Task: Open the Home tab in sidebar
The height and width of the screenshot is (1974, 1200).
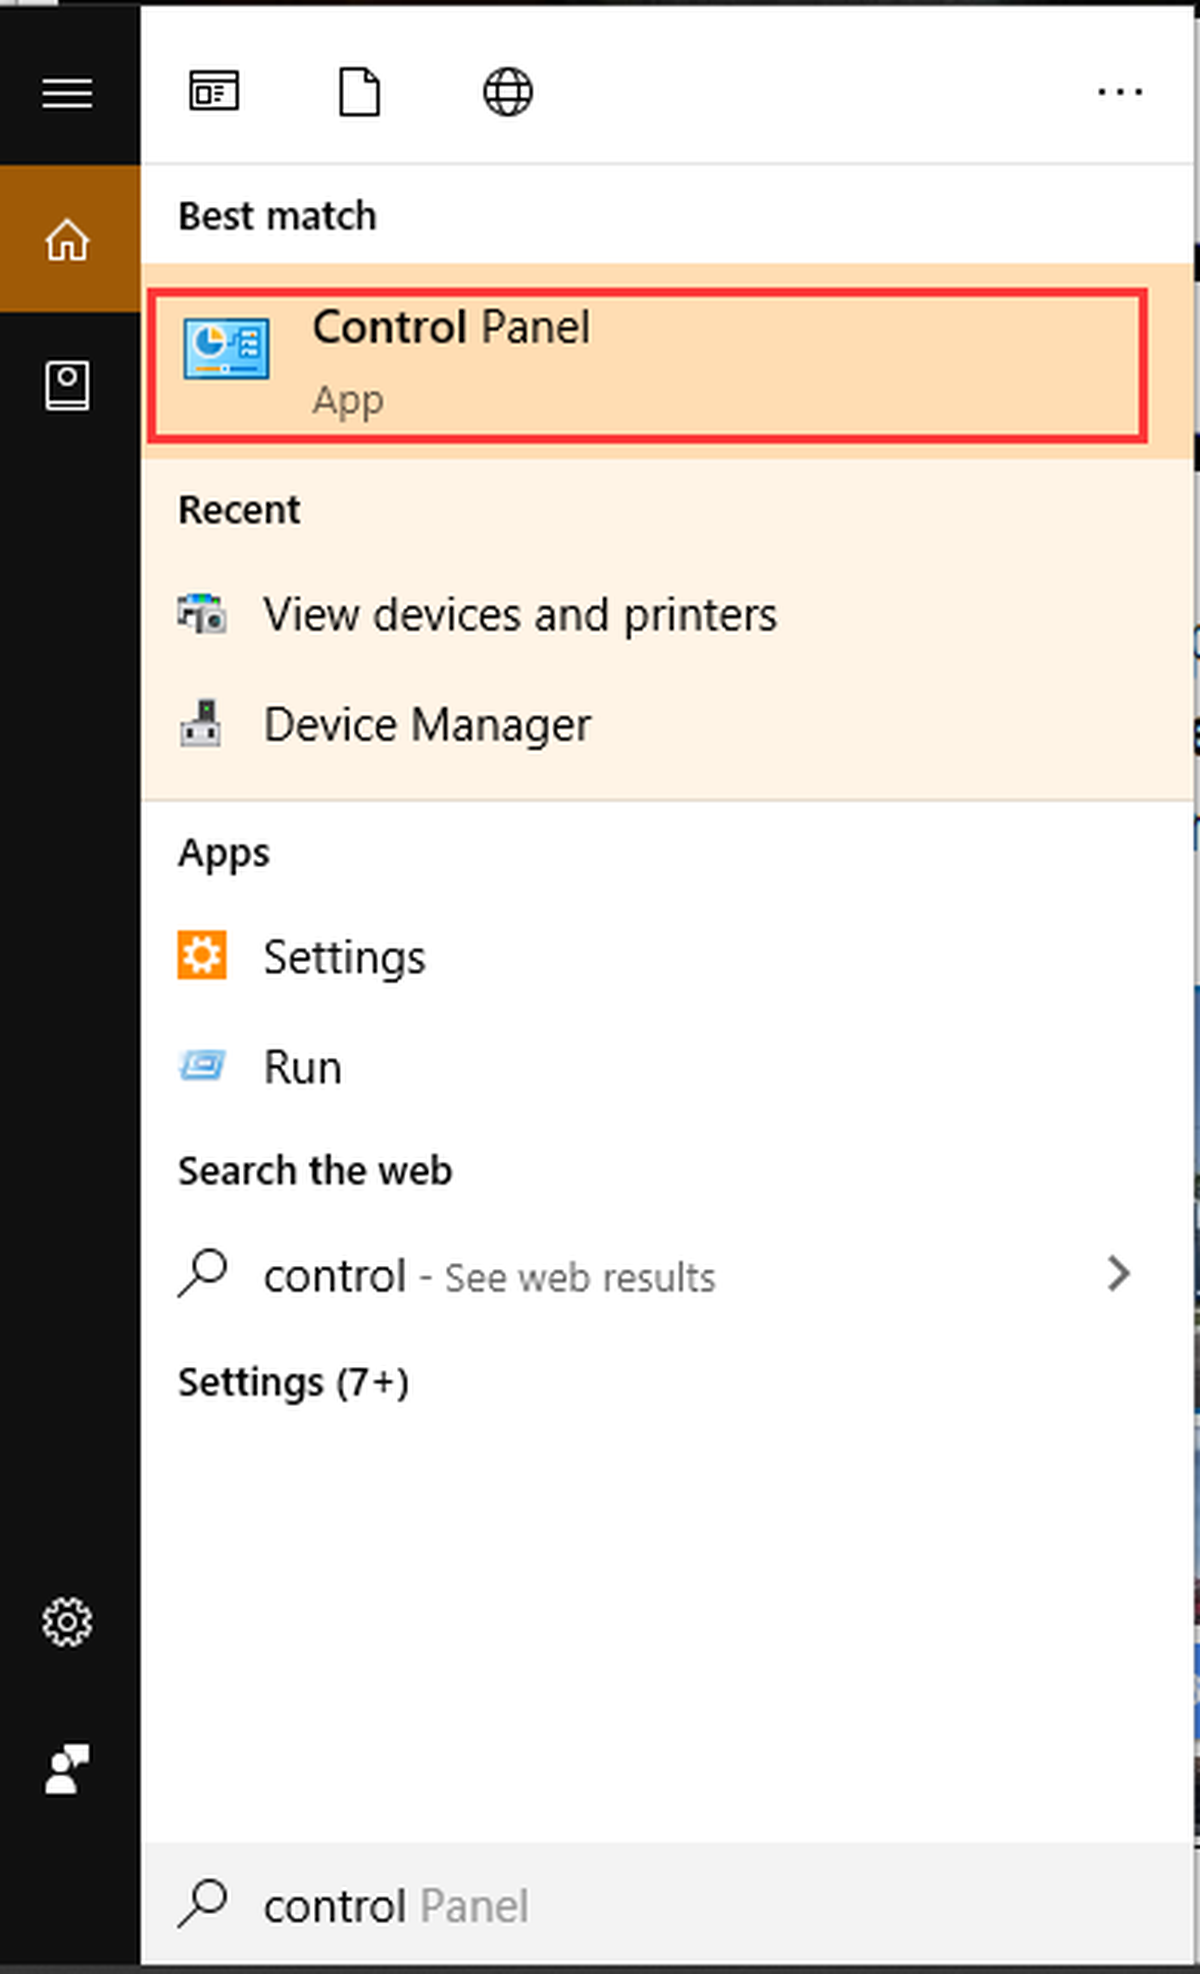Action: pyautogui.click(x=68, y=240)
